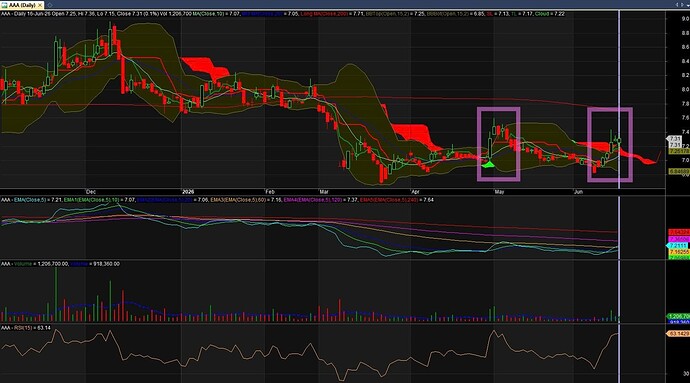Click the May label on date axis
The height and width of the screenshot is (383, 690).
click(x=499, y=192)
